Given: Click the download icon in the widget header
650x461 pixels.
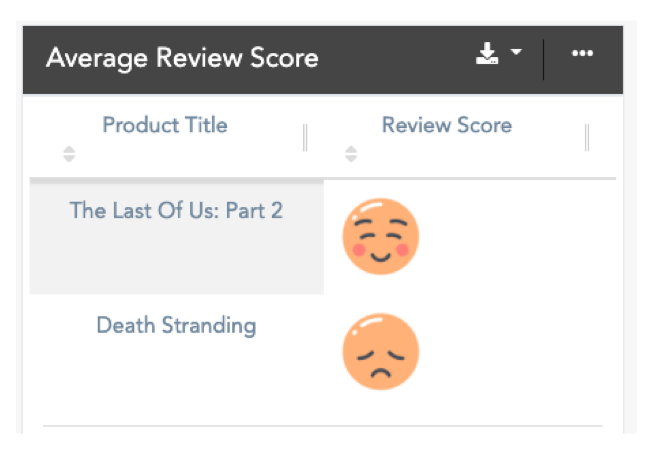Looking at the screenshot, I should (x=487, y=54).
